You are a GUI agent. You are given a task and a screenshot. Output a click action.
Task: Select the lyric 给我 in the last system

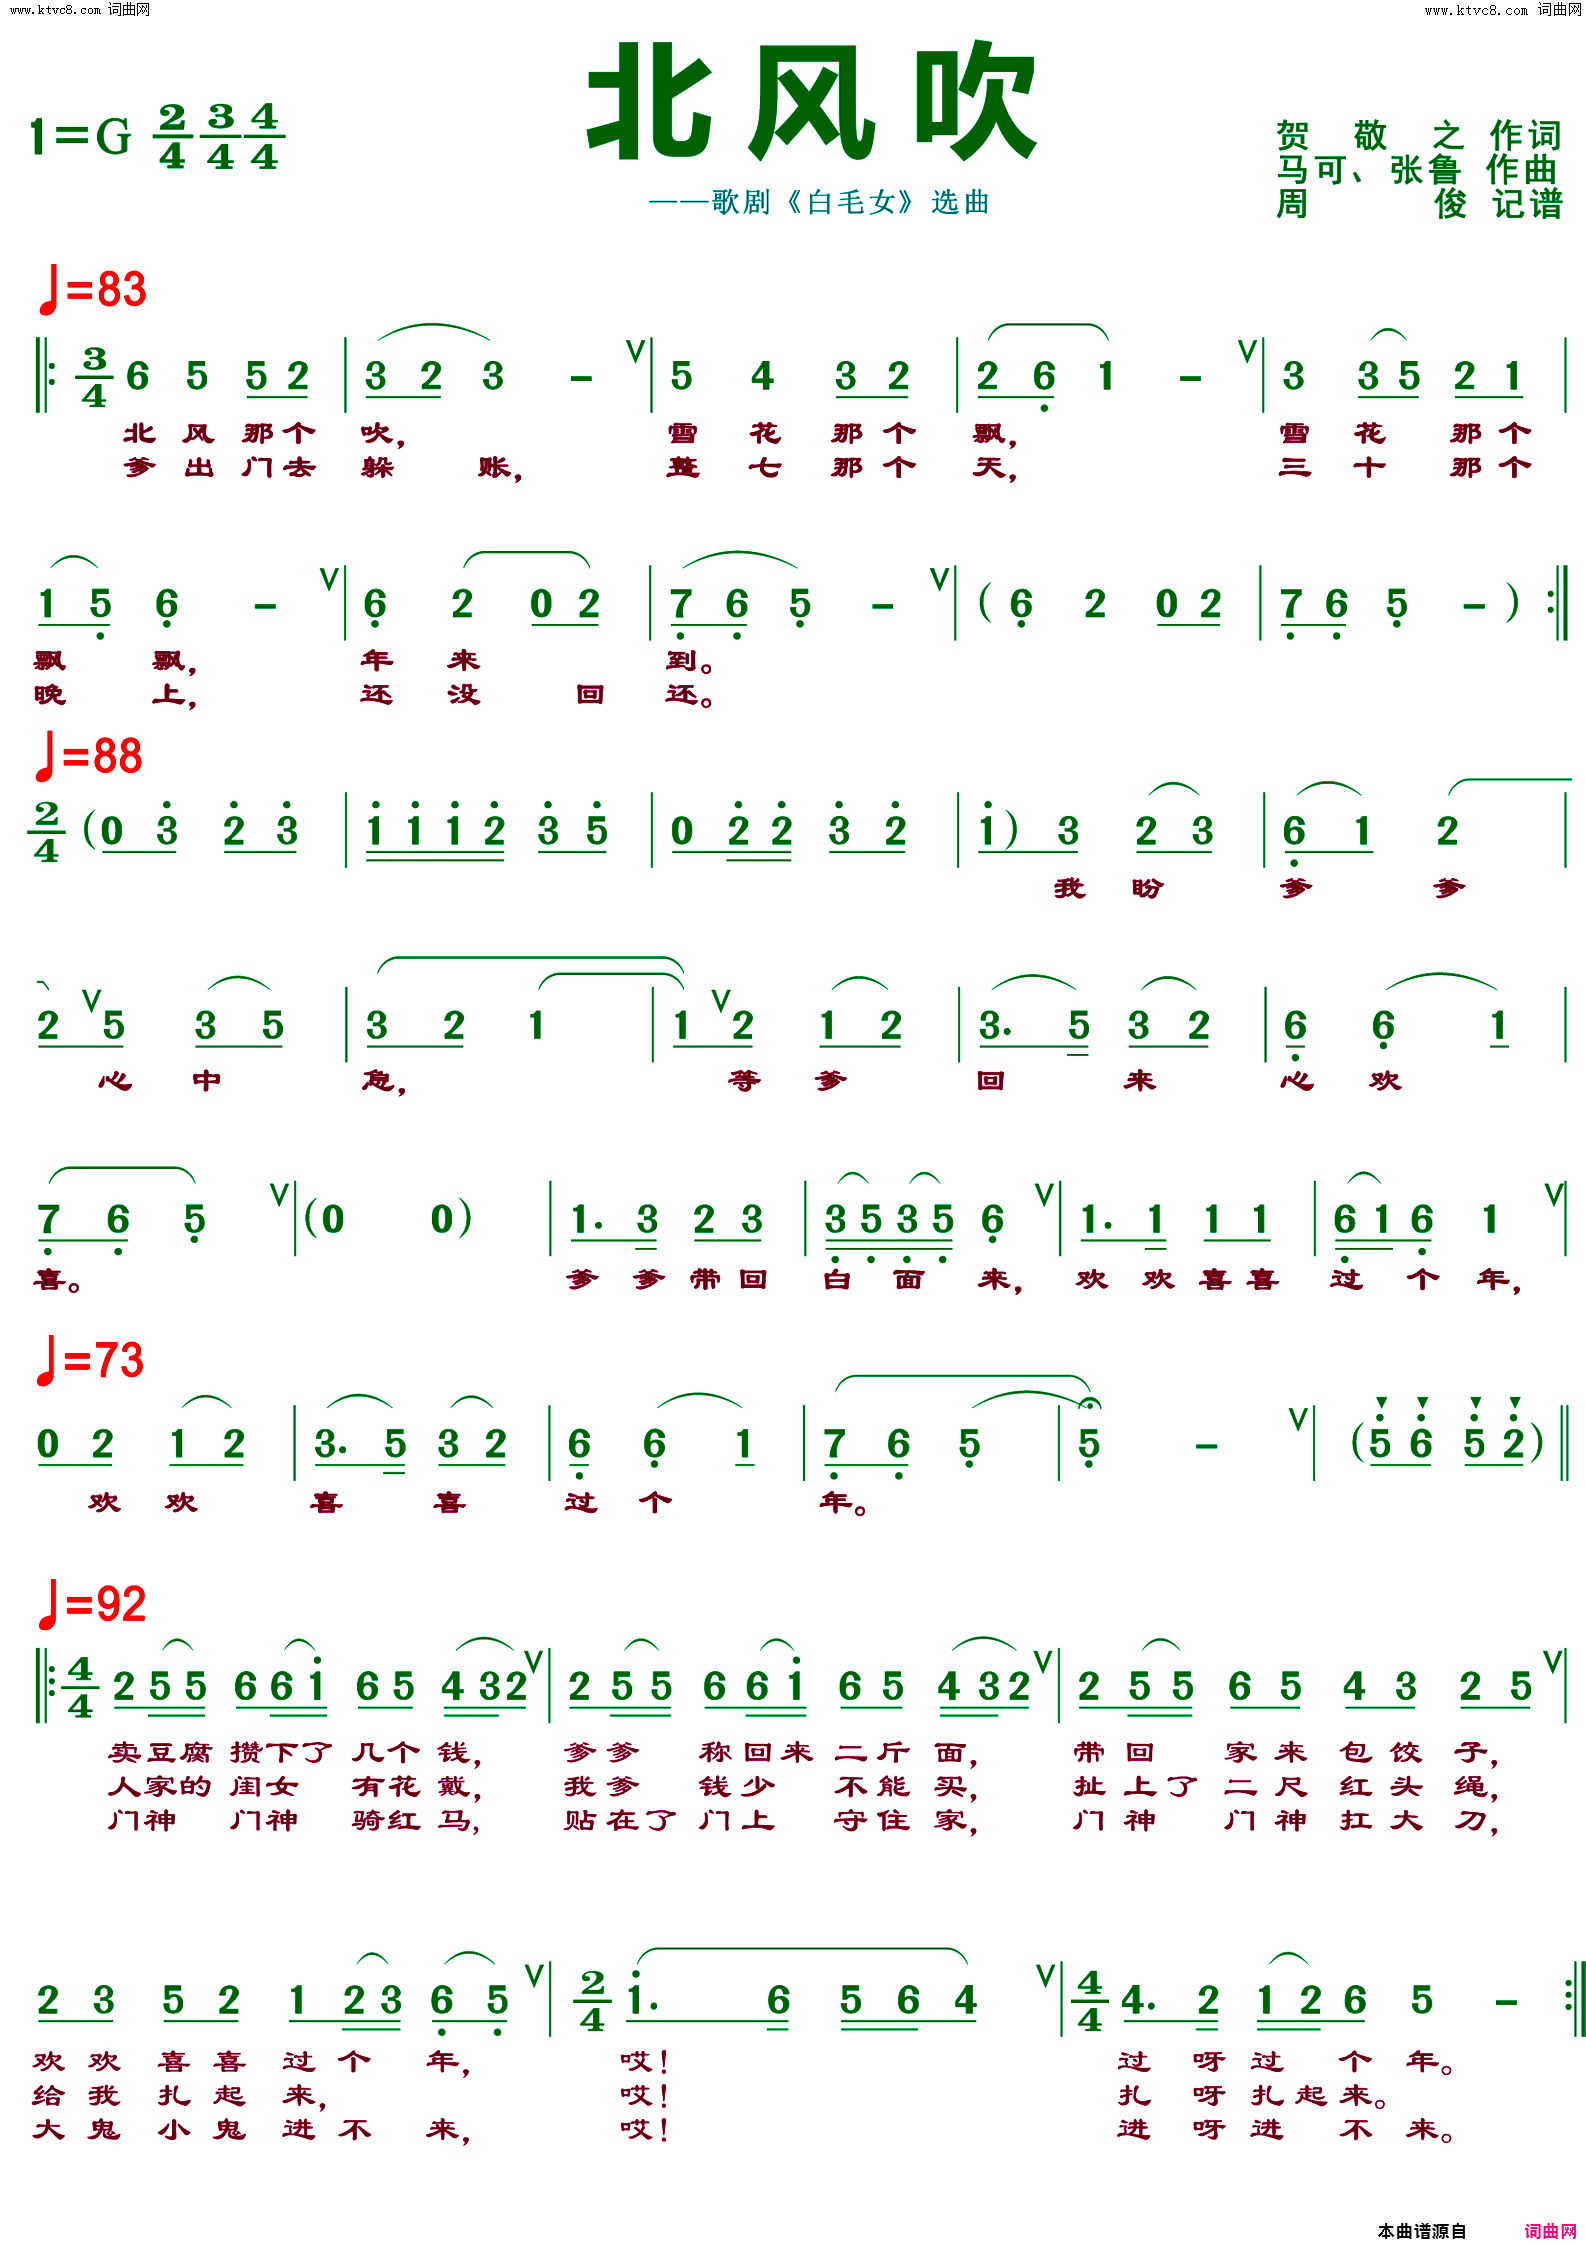pyautogui.click(x=77, y=2095)
